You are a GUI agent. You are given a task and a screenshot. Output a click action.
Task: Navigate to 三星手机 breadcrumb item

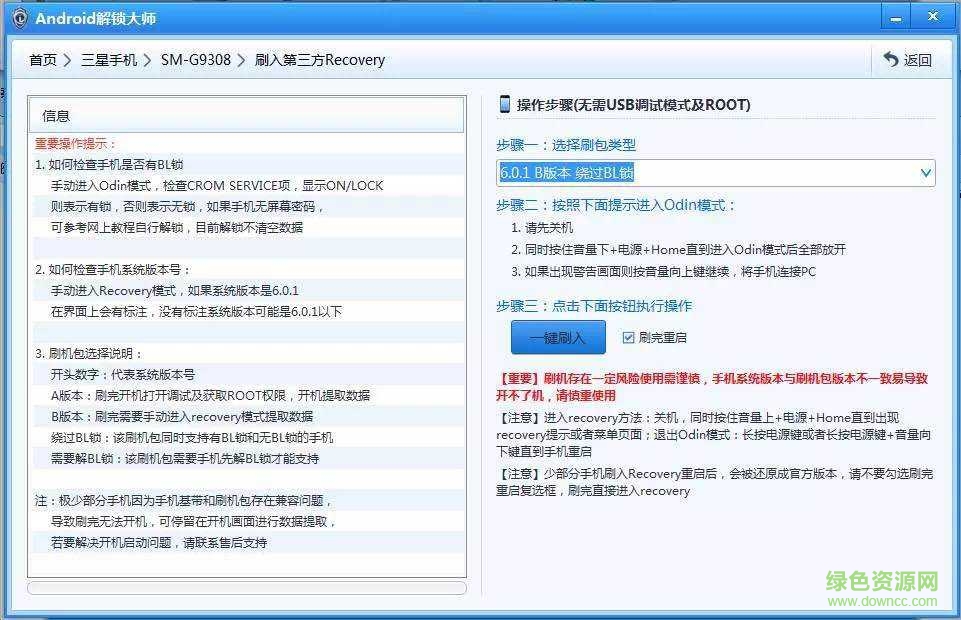pos(108,61)
